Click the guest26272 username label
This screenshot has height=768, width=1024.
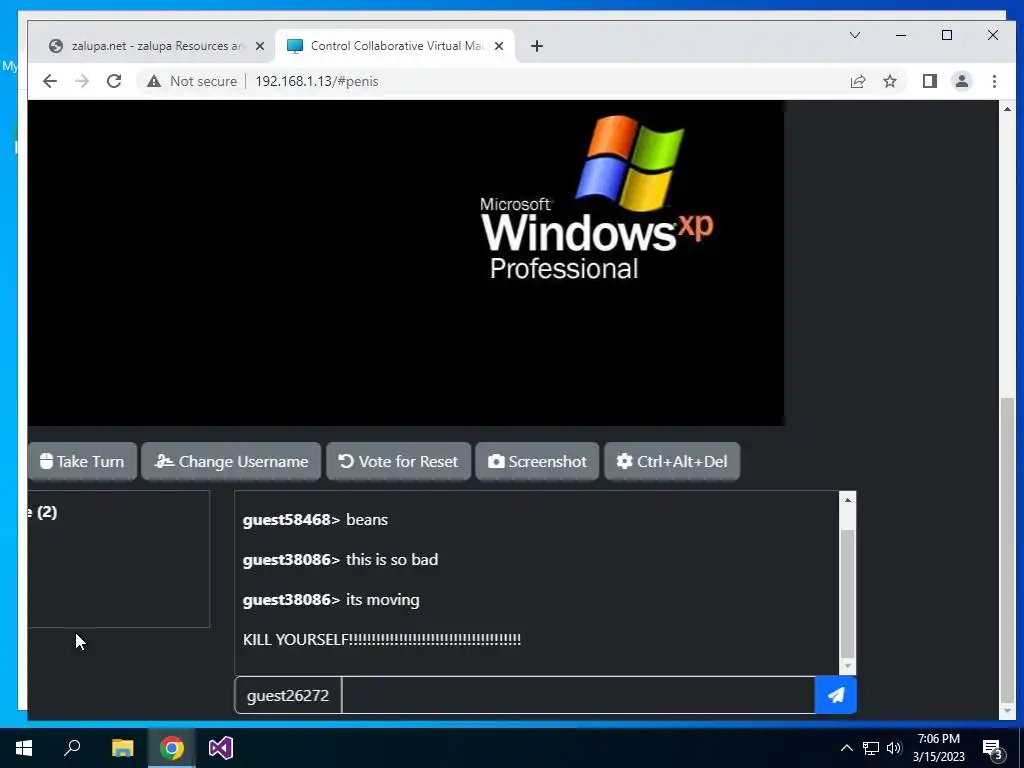click(x=288, y=695)
